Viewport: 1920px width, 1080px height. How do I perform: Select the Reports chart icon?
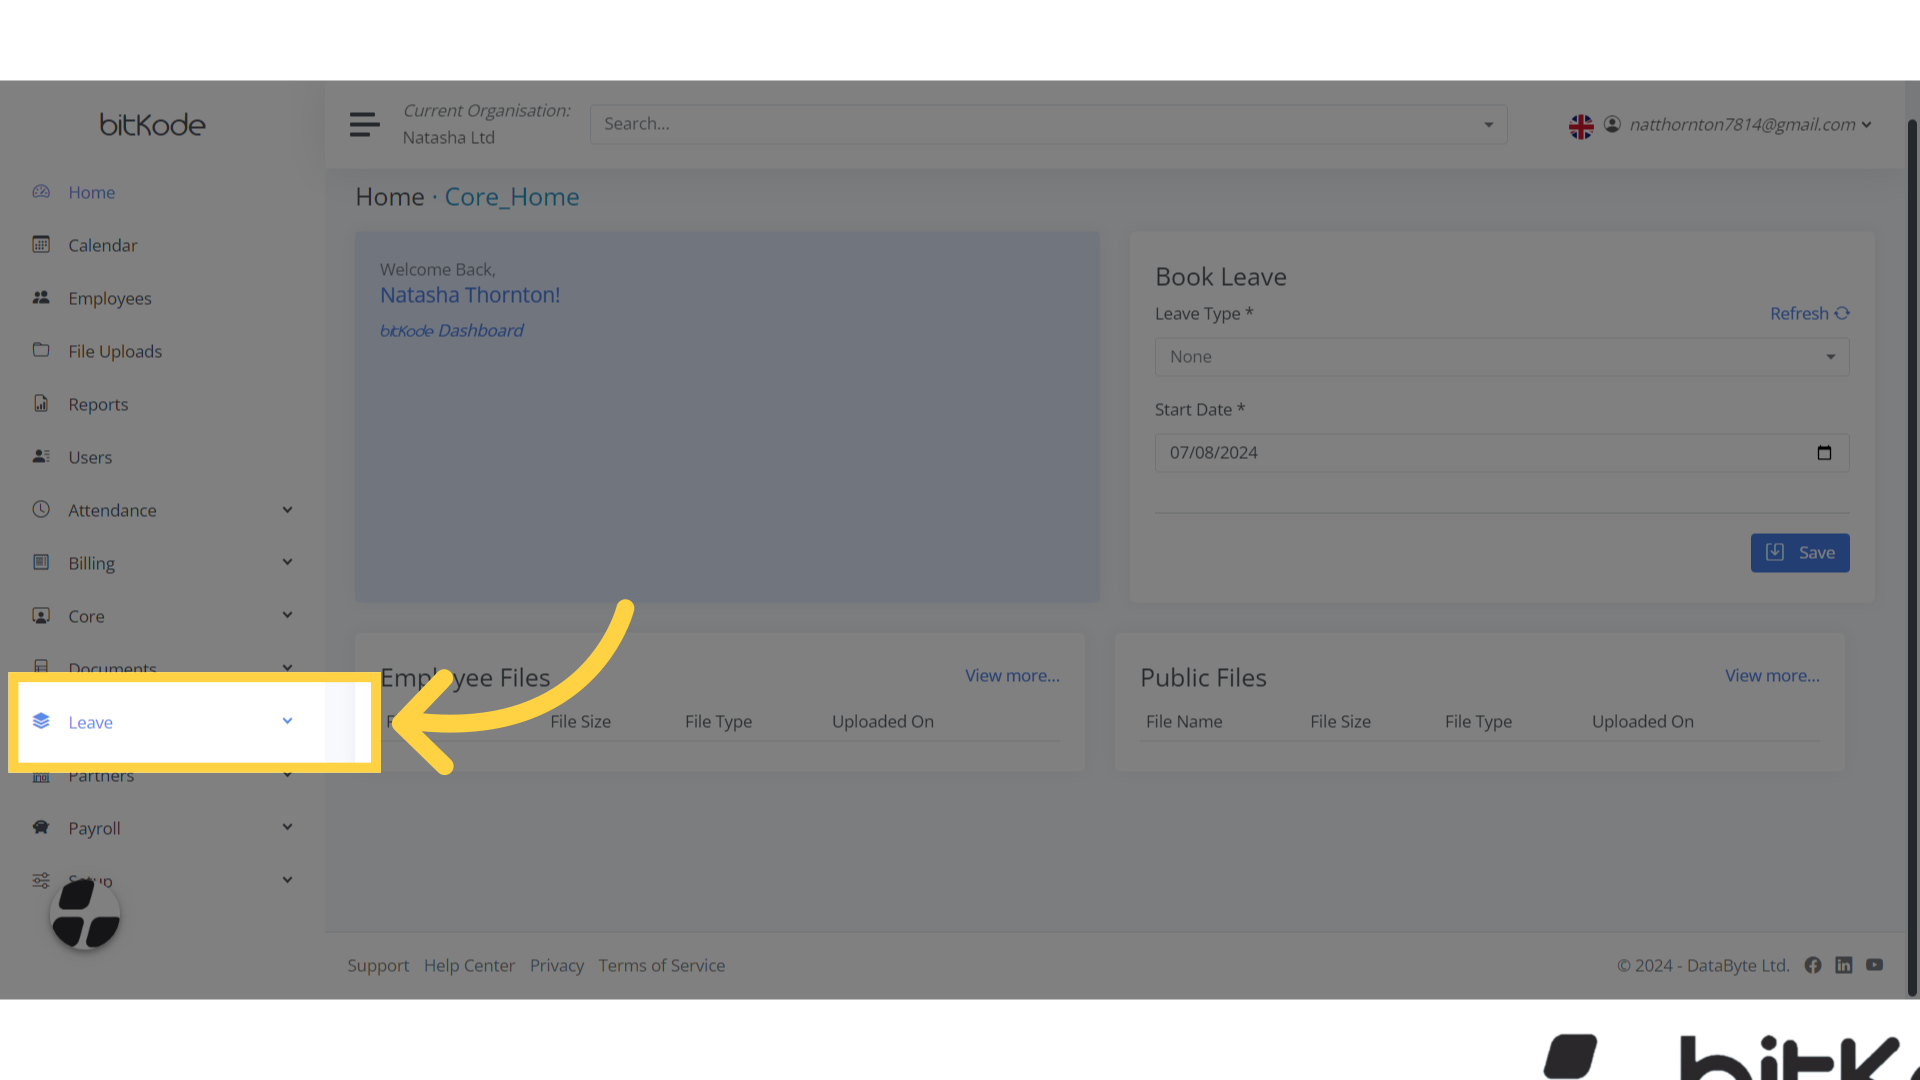pos(41,403)
